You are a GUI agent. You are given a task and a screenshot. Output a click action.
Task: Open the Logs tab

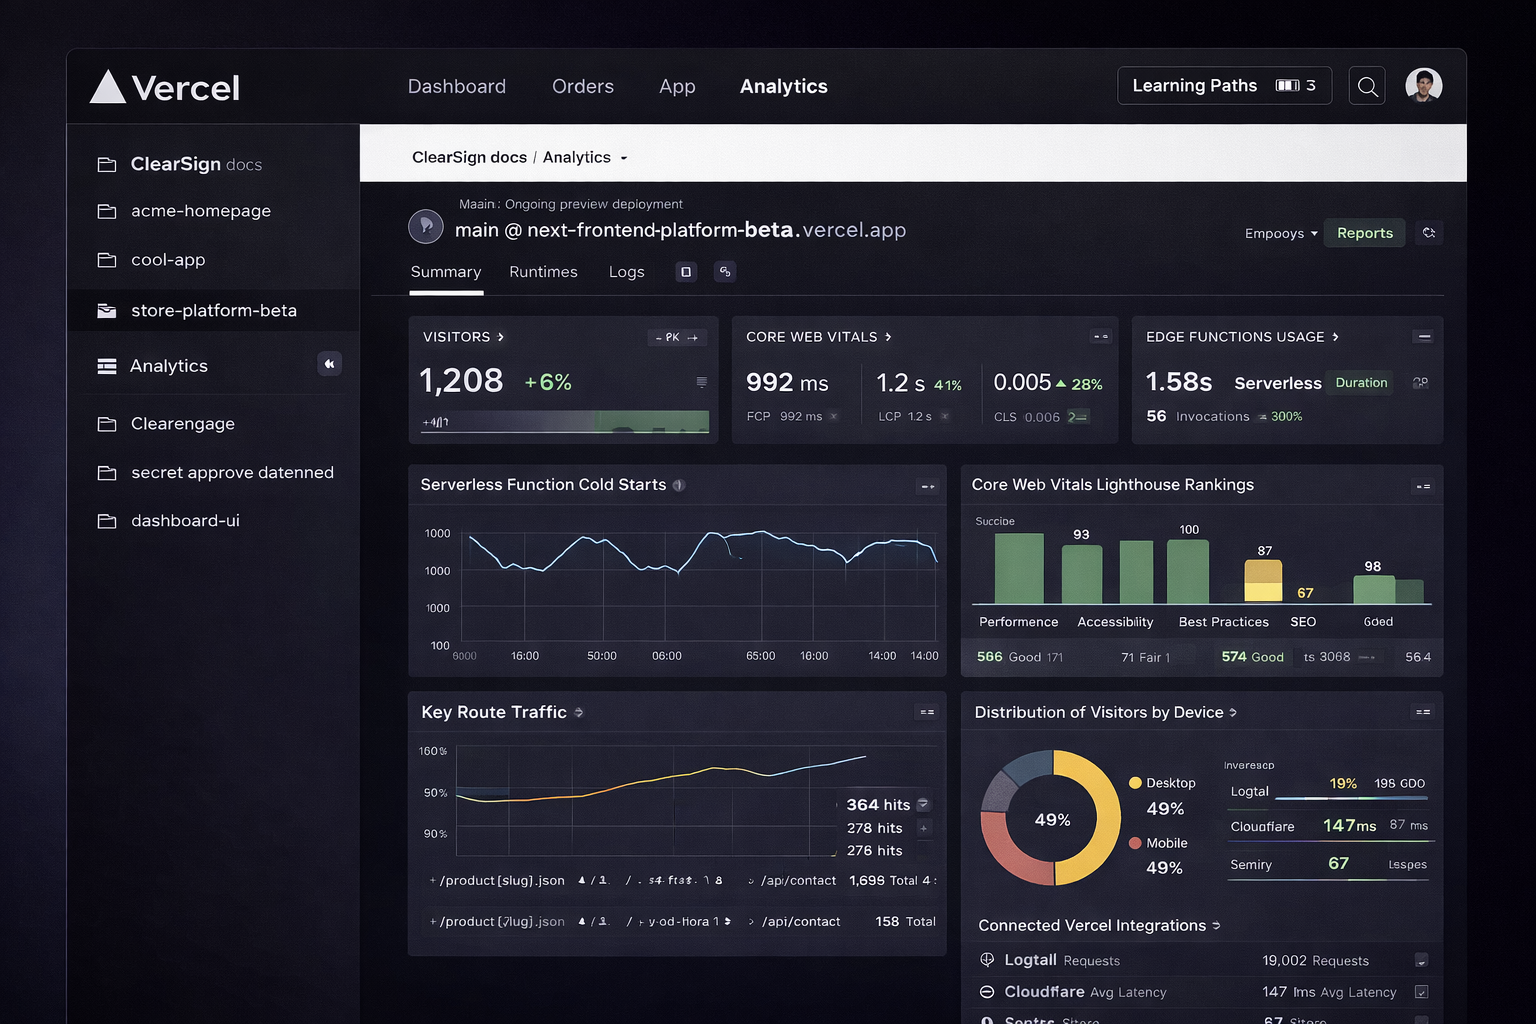tap(626, 272)
